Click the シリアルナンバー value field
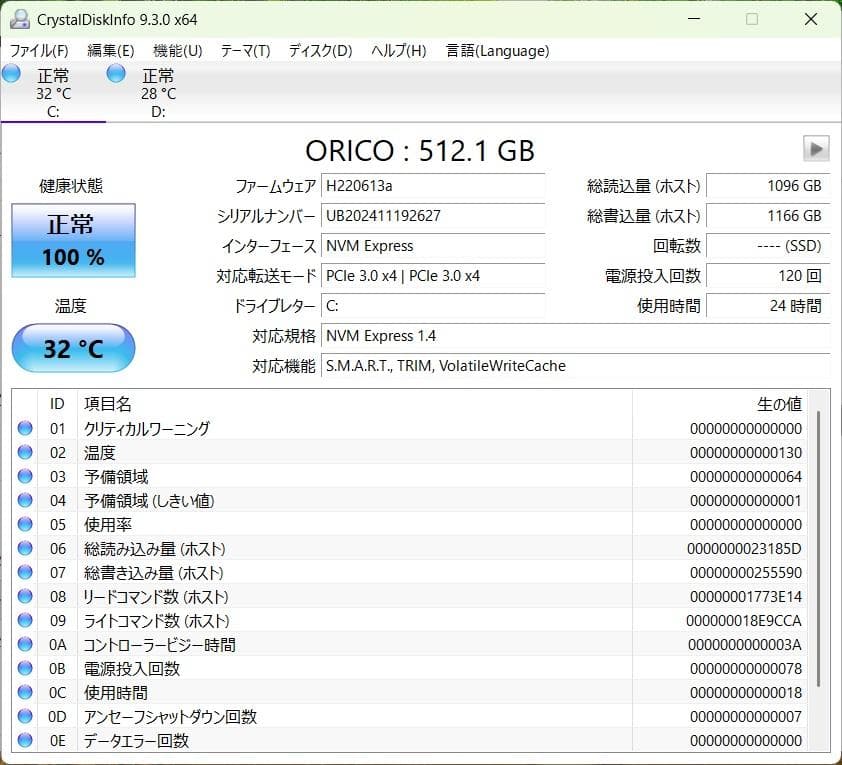This screenshot has height=765, width=842. [x=432, y=216]
